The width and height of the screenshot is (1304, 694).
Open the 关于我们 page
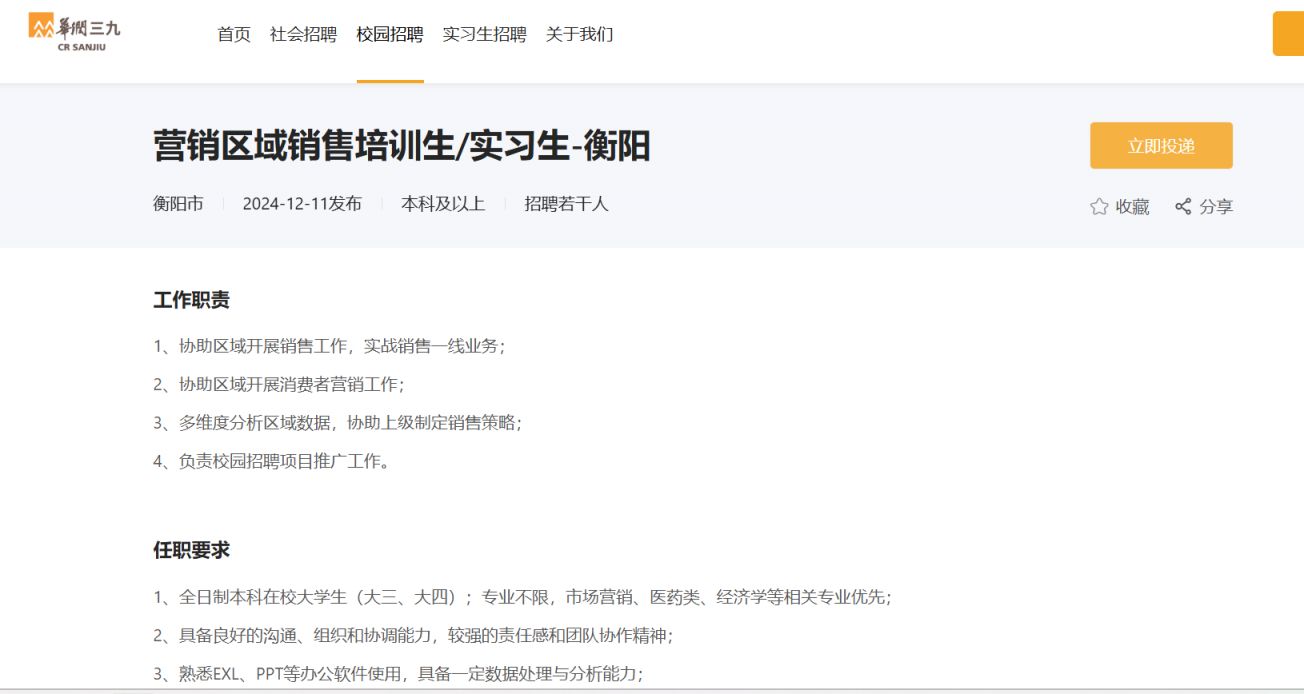579,35
